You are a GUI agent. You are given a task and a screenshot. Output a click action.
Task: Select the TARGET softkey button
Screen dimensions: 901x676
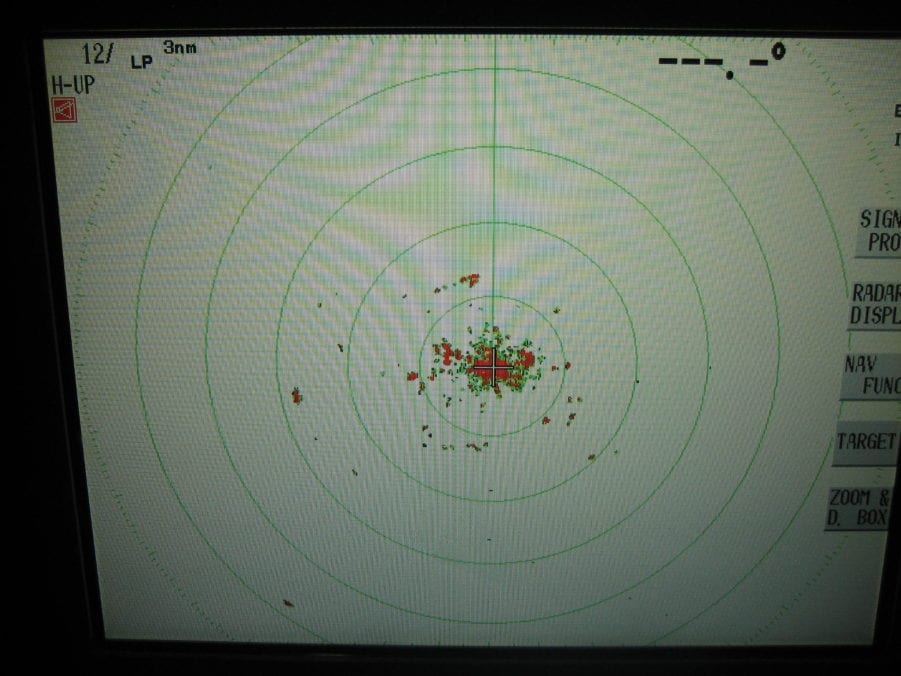867,442
